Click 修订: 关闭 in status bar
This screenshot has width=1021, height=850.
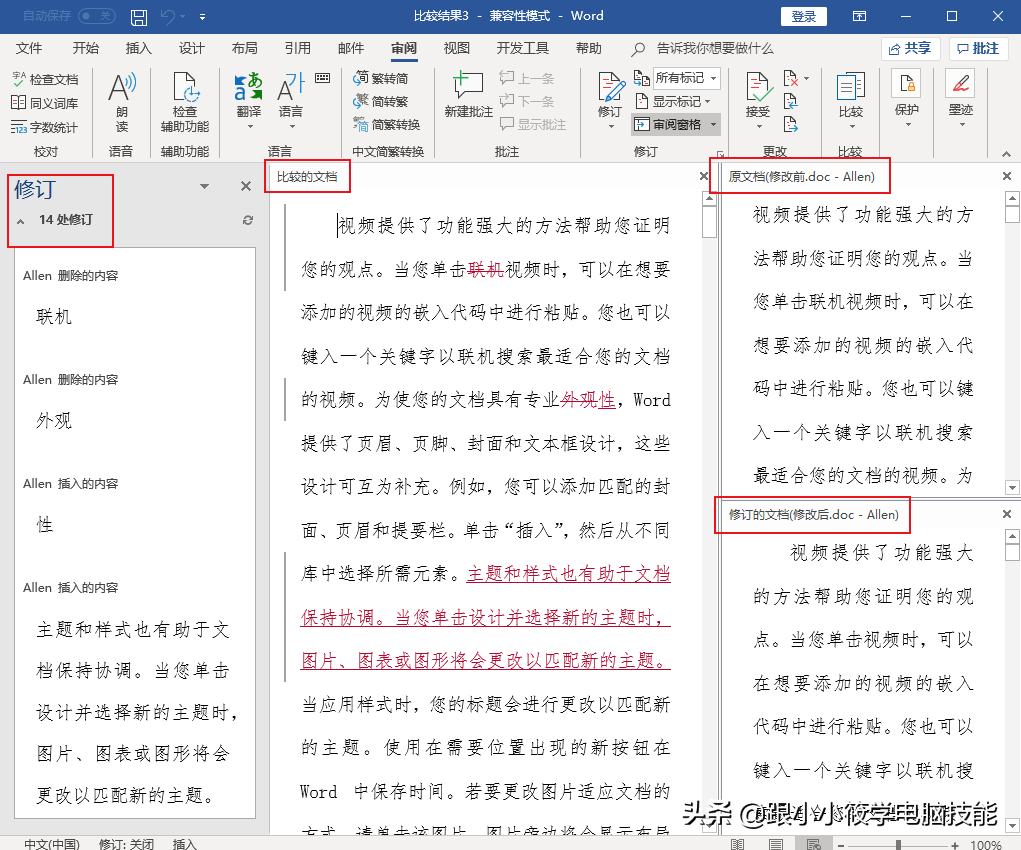click(x=126, y=843)
